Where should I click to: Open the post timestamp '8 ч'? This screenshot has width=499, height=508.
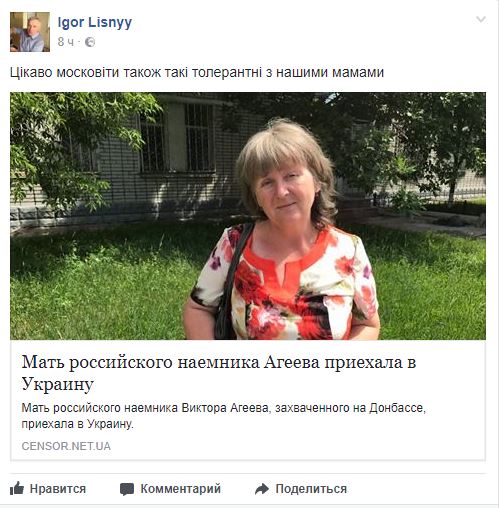tap(66, 42)
